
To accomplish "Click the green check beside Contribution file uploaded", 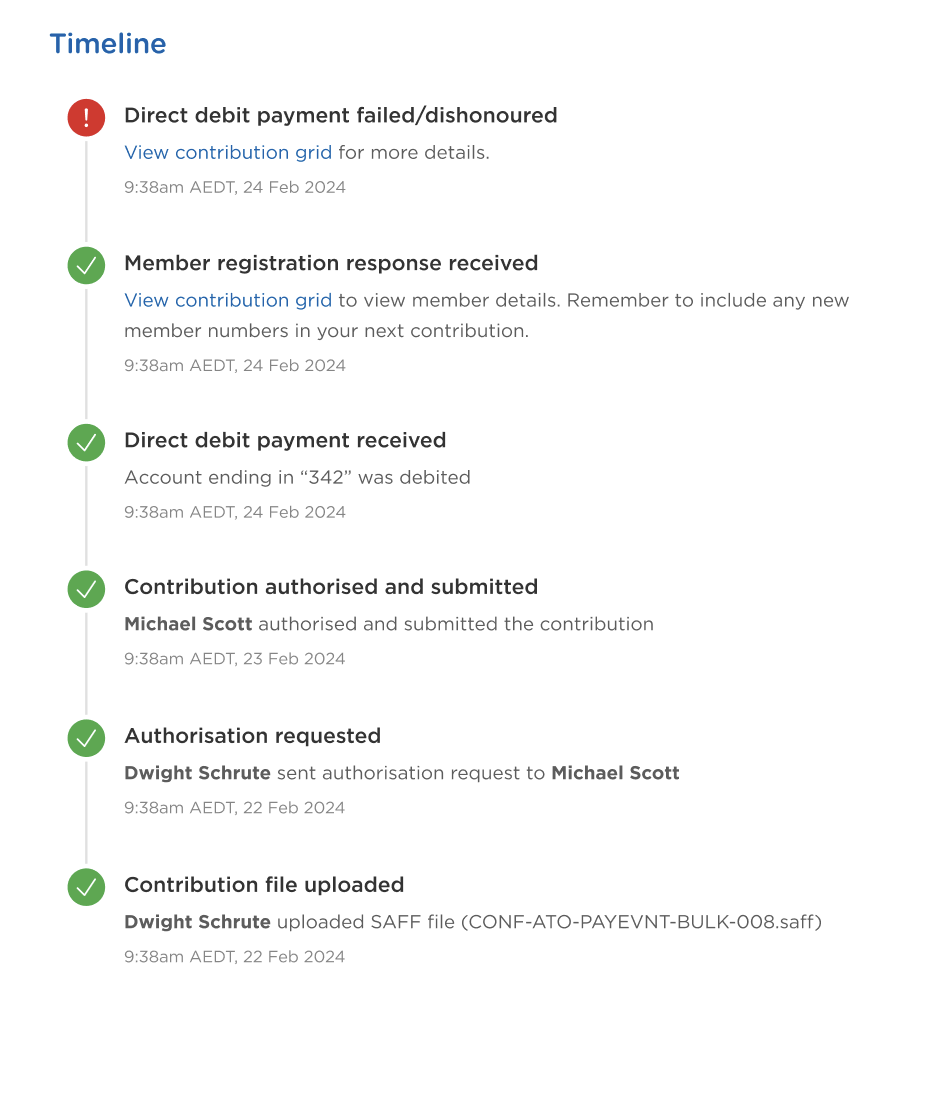I will (x=86, y=887).
